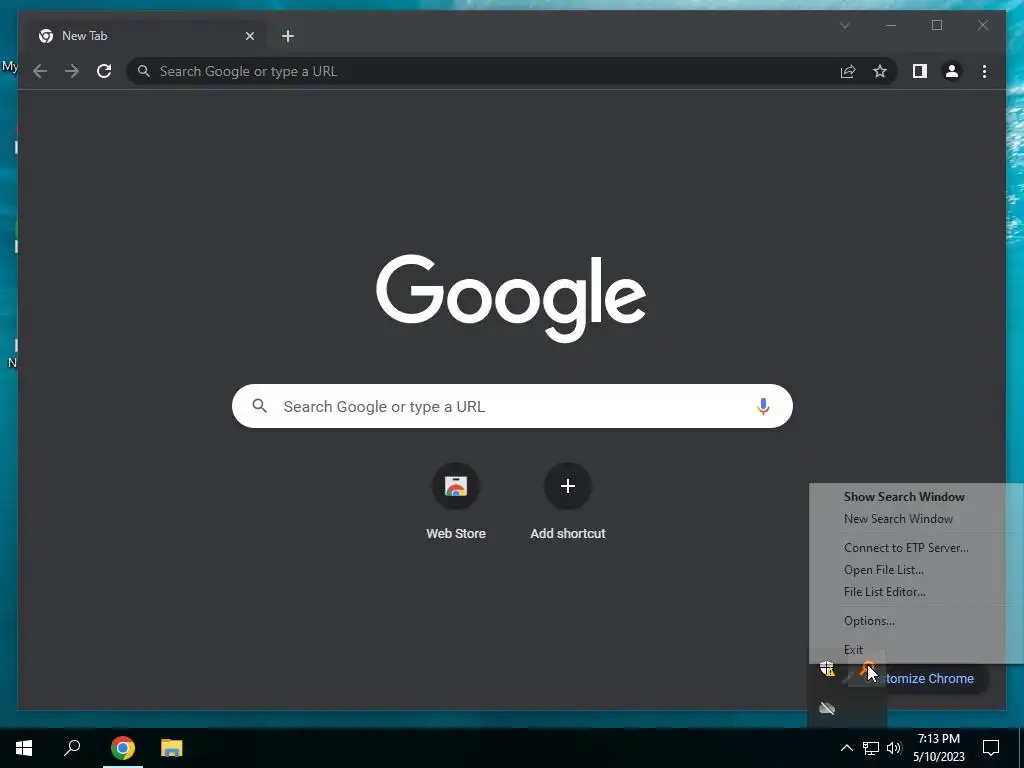The height and width of the screenshot is (768, 1024).
Task: Minimize the Chrome window
Action: [x=891, y=25]
